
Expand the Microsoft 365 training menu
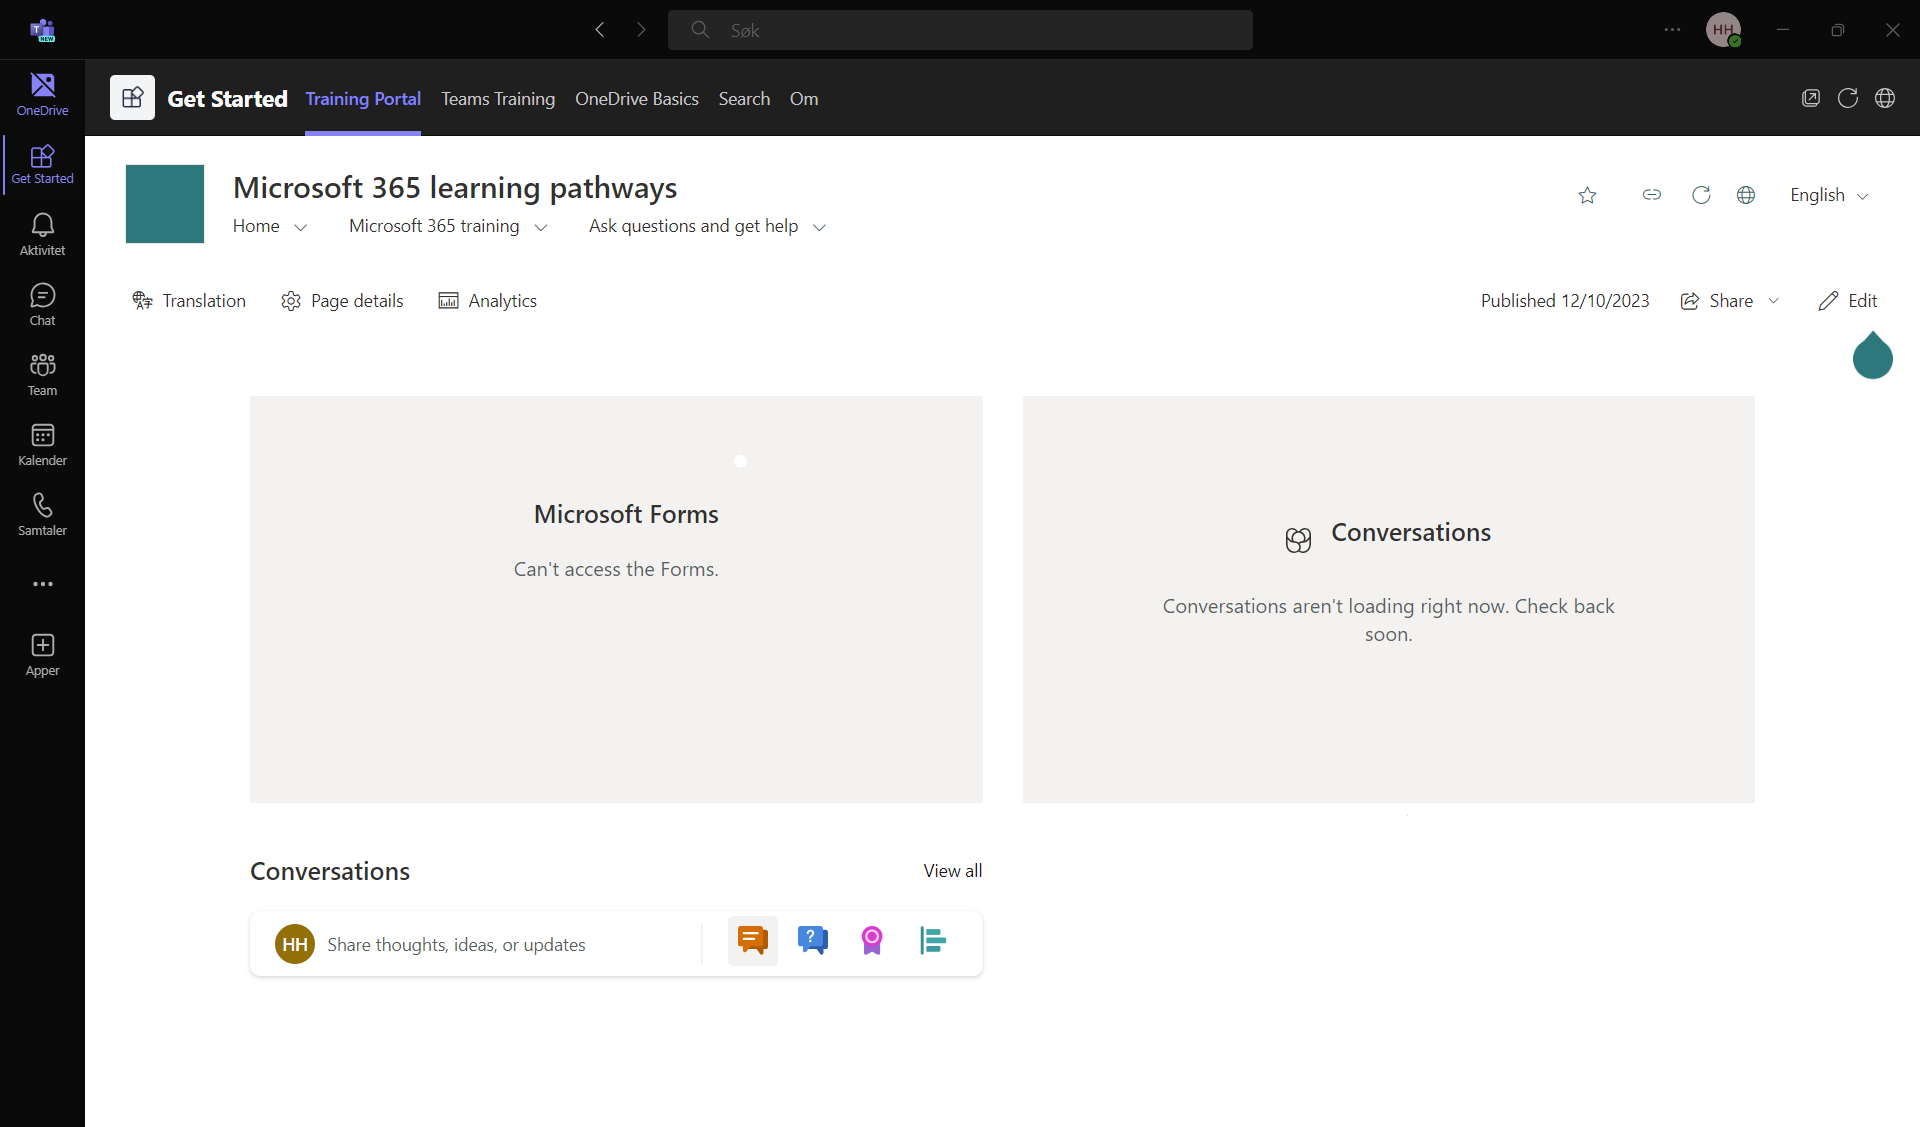[x=447, y=226]
